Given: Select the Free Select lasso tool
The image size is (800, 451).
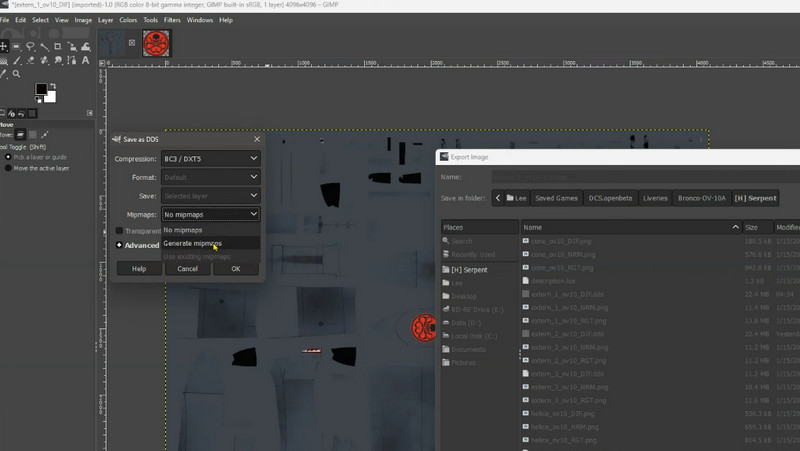Looking at the screenshot, I should click(30, 46).
